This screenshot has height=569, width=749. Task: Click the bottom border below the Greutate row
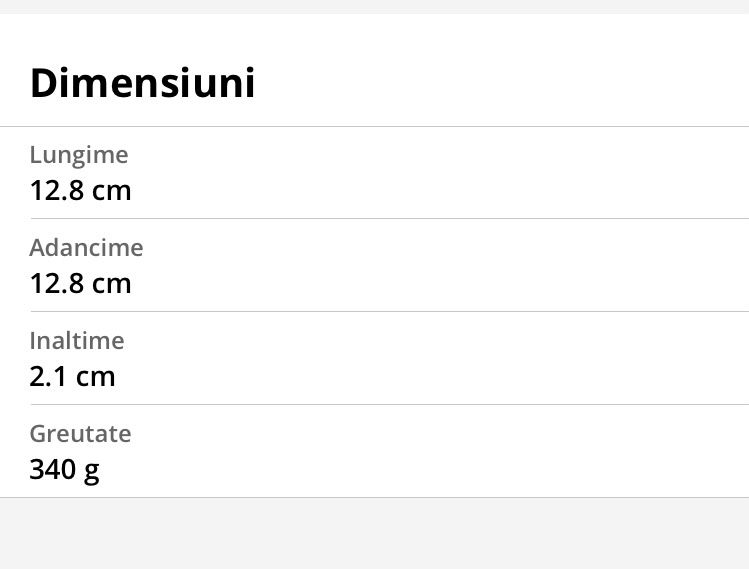tap(374, 497)
